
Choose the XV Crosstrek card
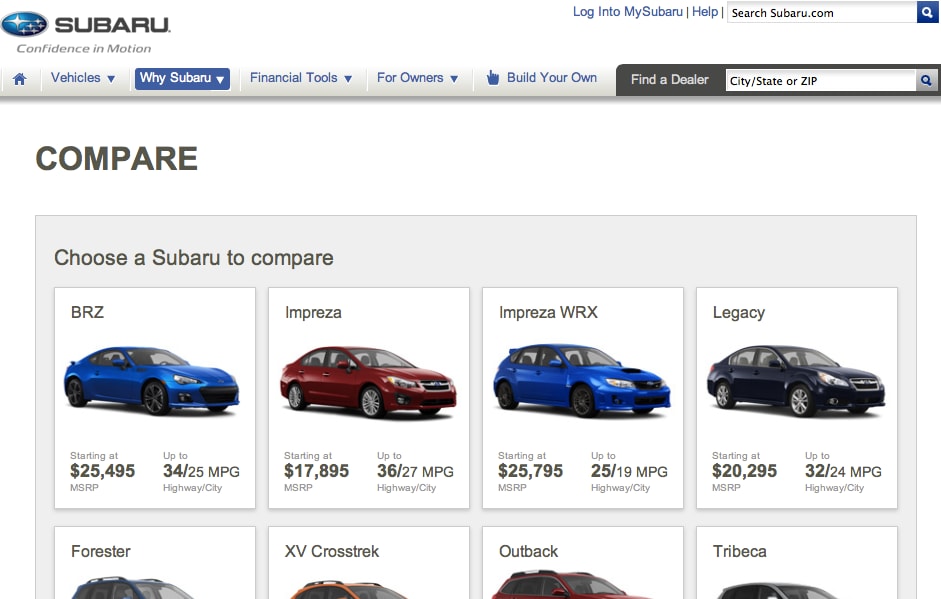[x=369, y=563]
